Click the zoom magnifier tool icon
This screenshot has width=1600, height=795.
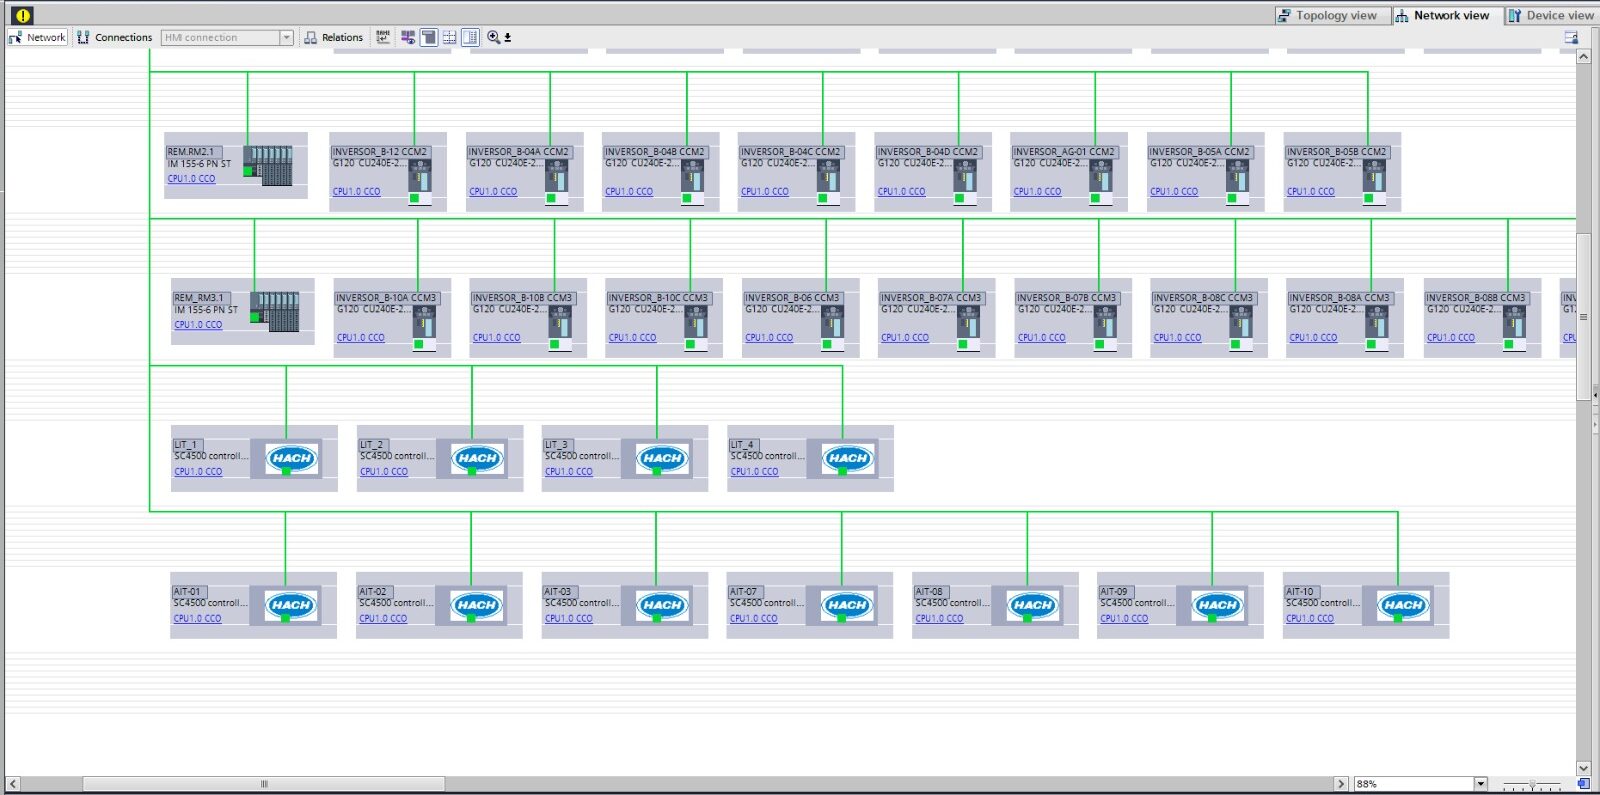click(x=493, y=37)
